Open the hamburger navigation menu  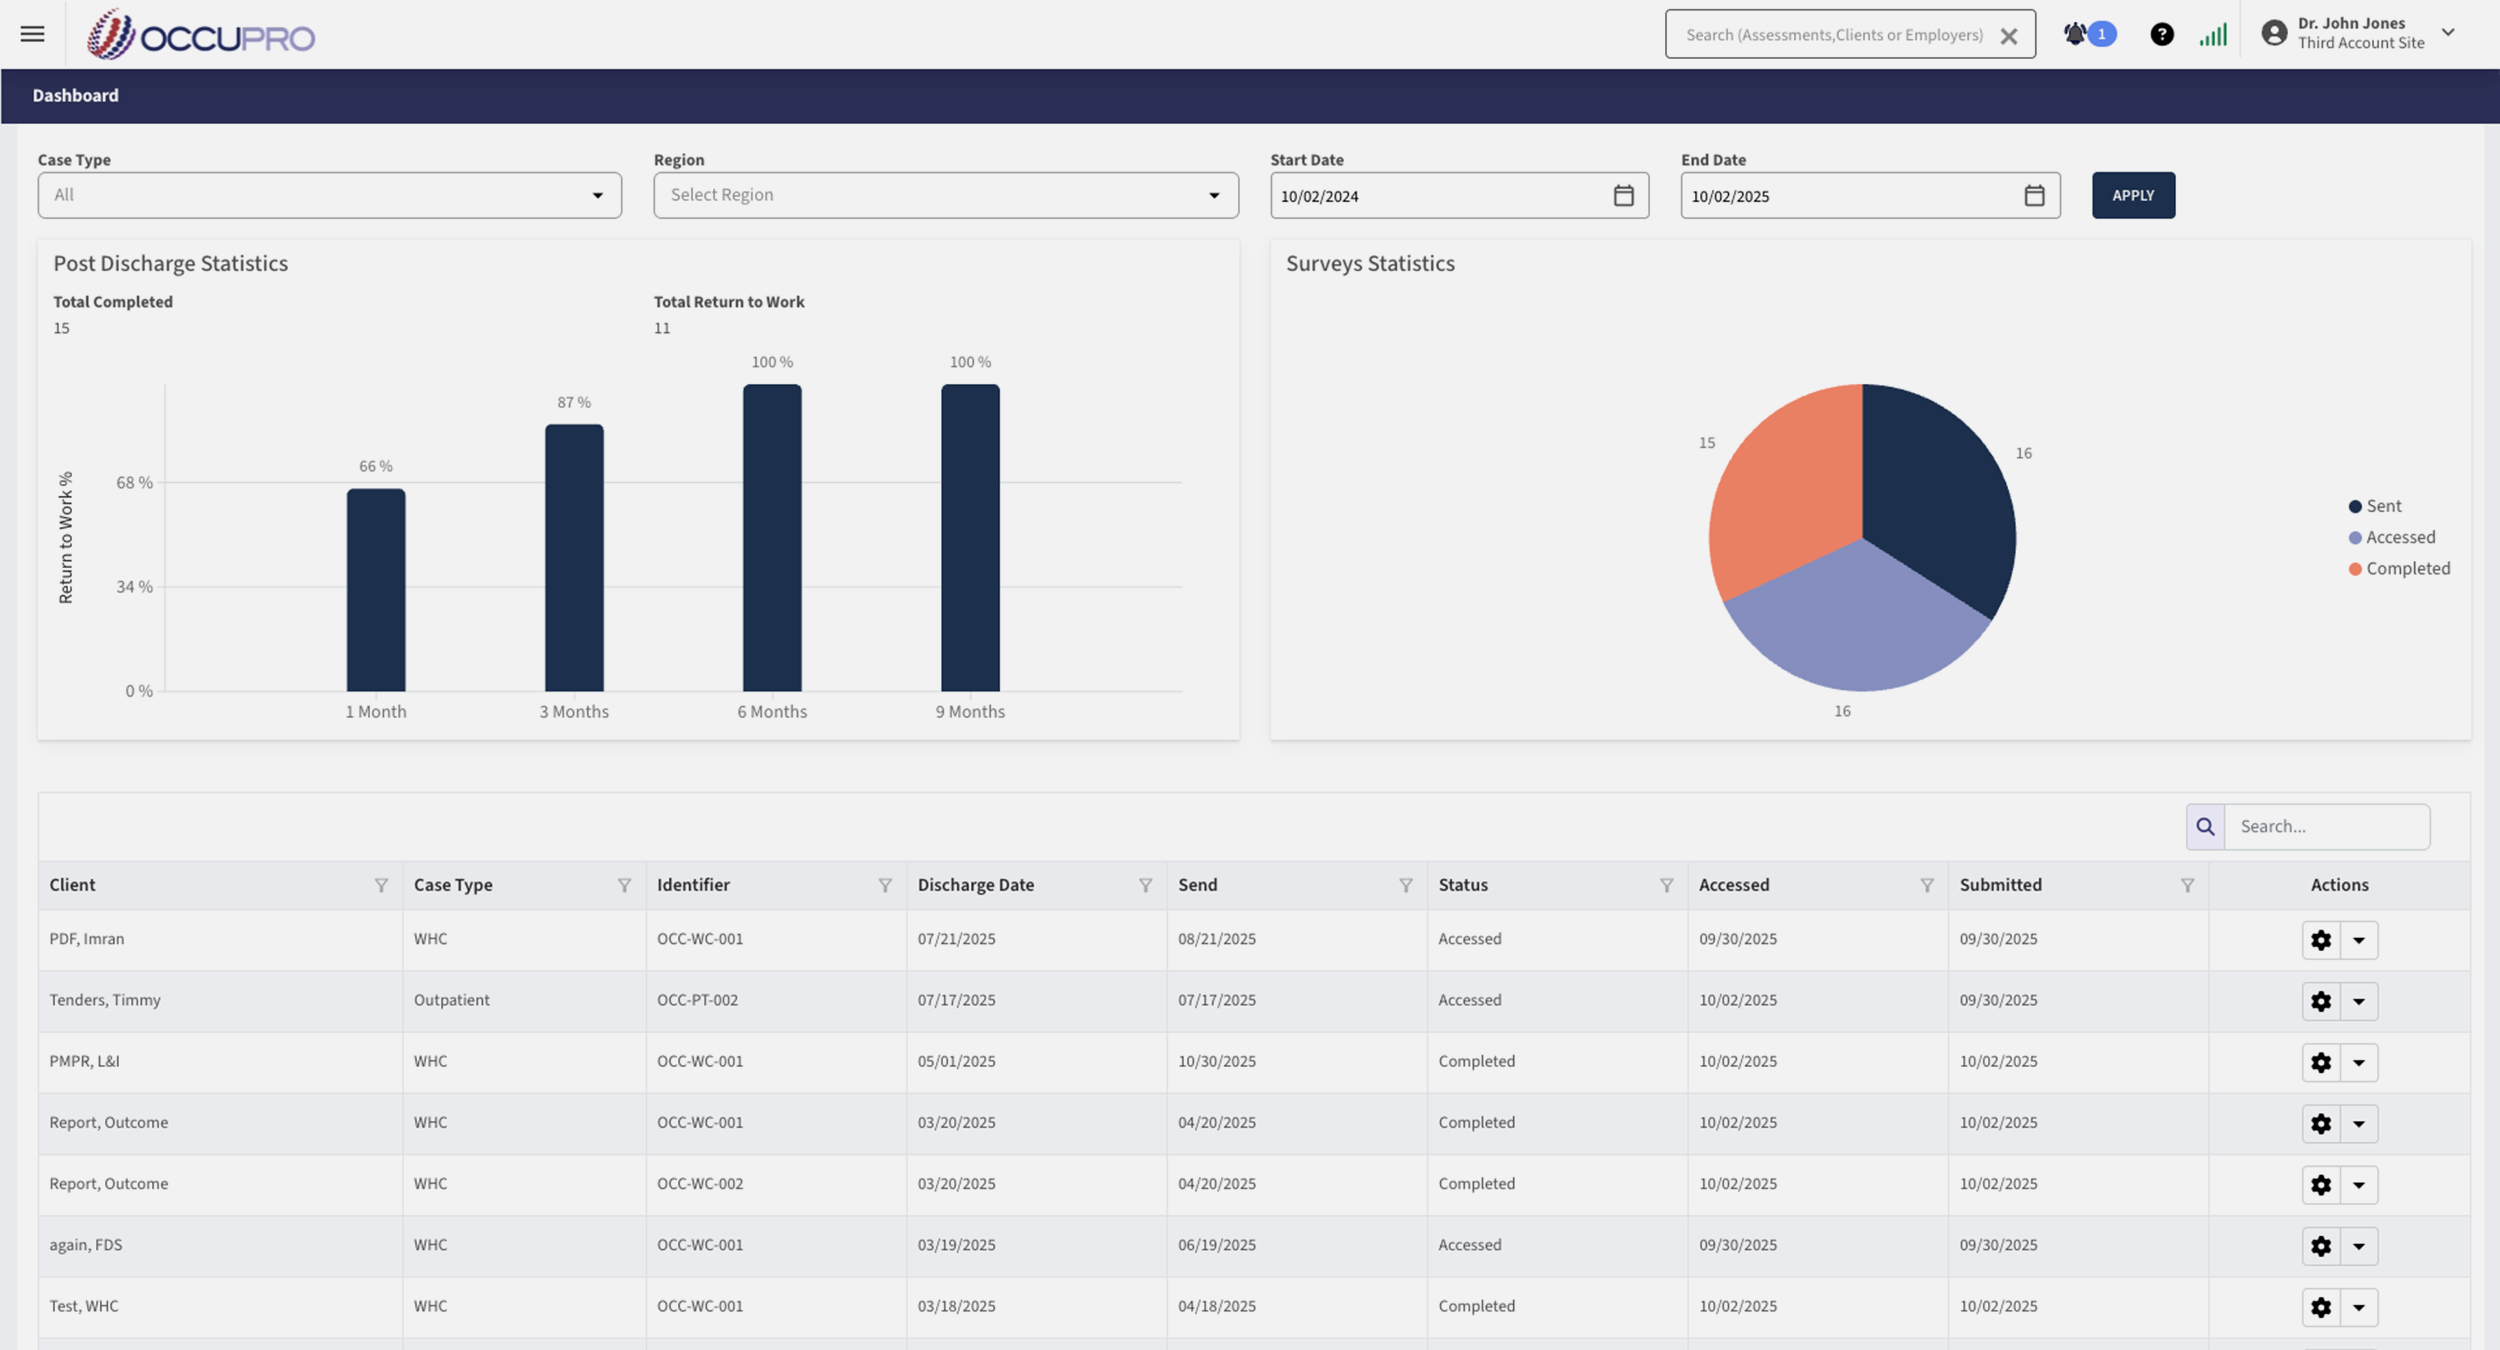coord(32,34)
